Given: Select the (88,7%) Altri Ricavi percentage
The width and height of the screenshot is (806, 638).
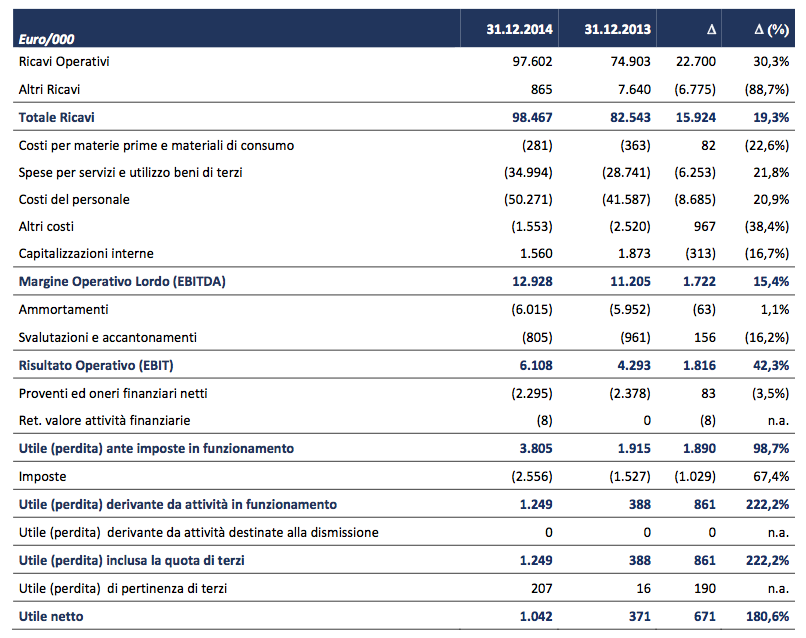Looking at the screenshot, I should [766, 90].
